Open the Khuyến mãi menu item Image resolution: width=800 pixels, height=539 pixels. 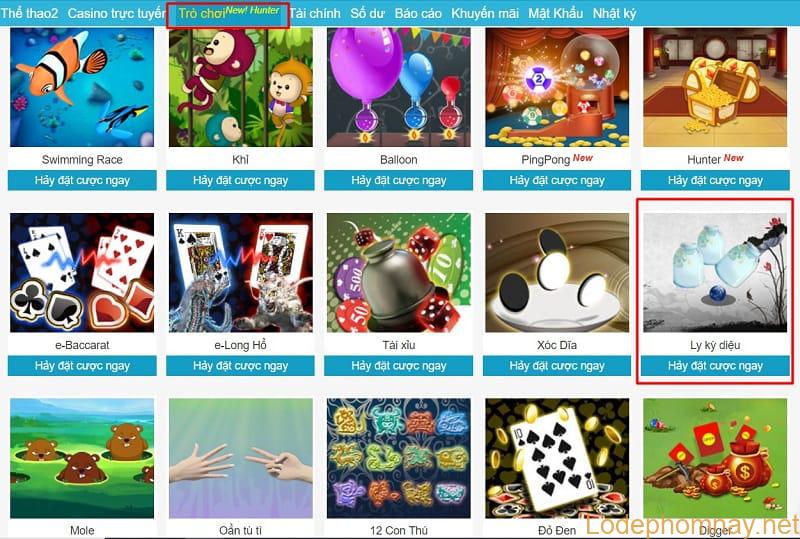pos(485,13)
